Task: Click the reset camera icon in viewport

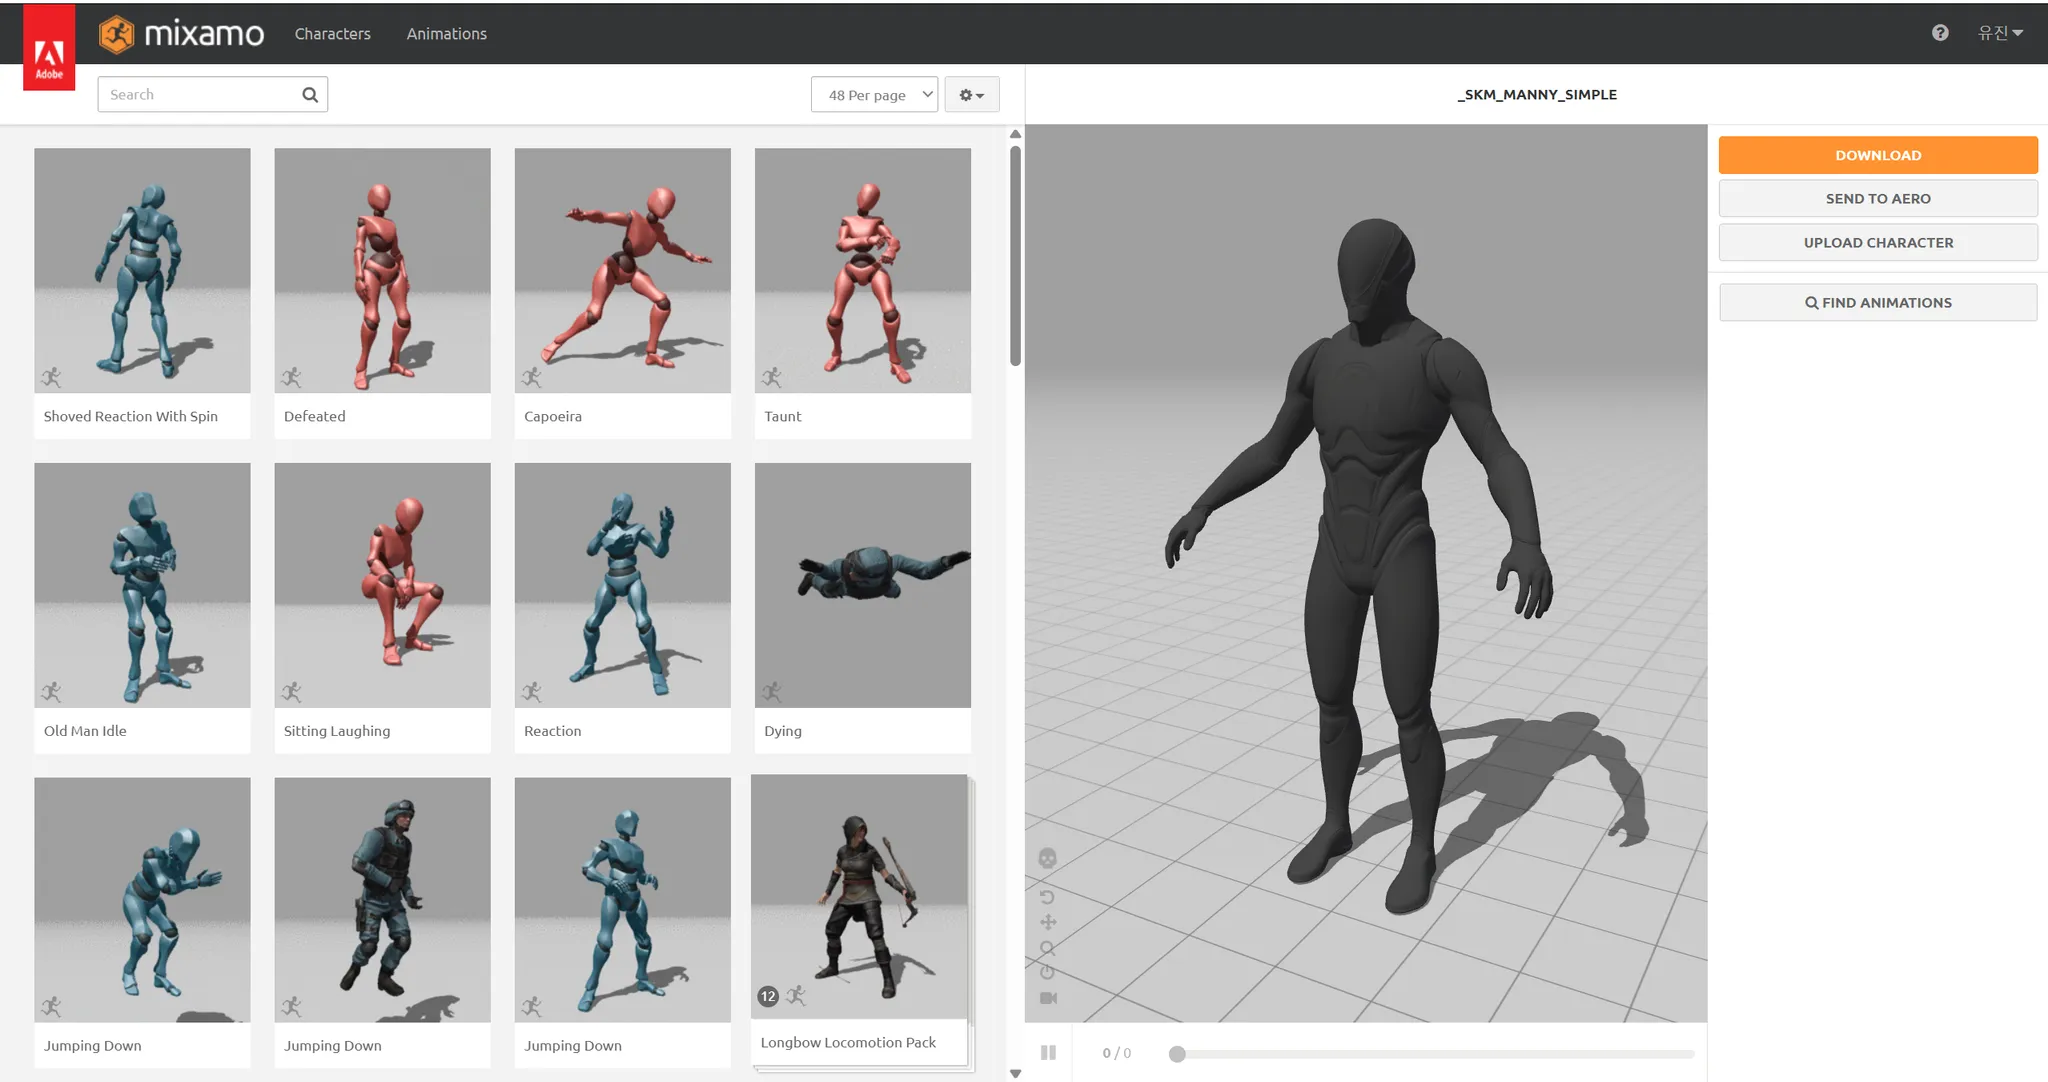Action: pos(1047,972)
